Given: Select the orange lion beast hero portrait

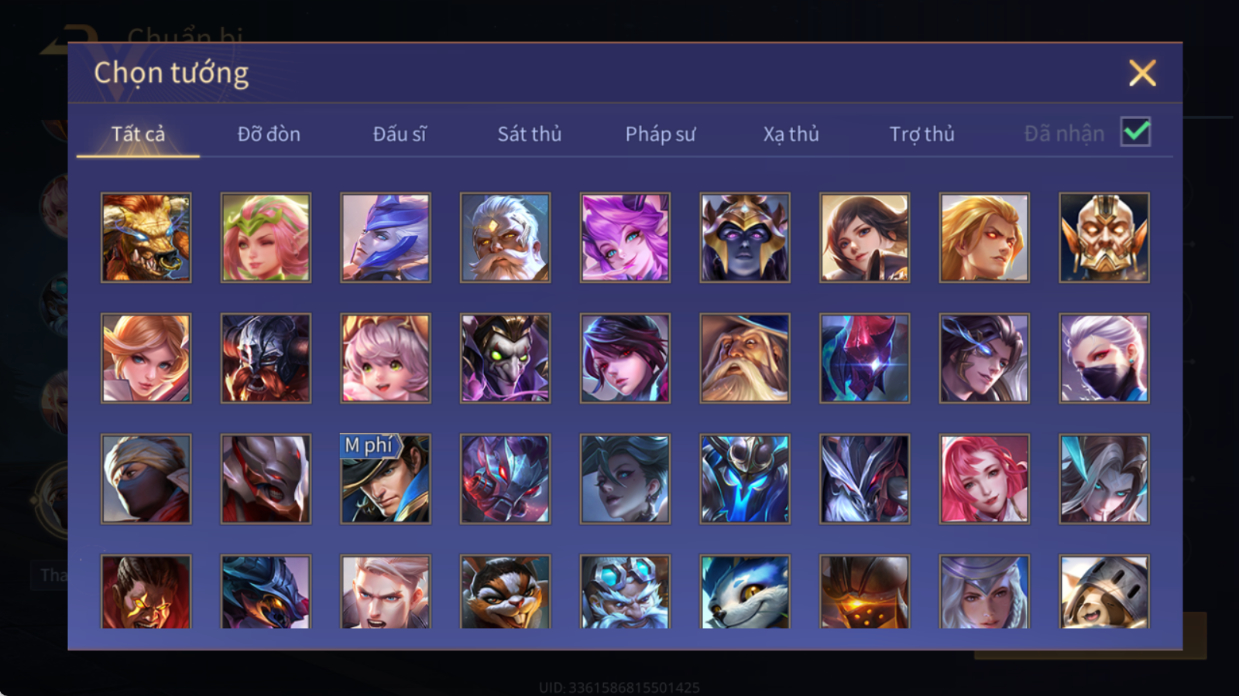Looking at the screenshot, I should [146, 238].
